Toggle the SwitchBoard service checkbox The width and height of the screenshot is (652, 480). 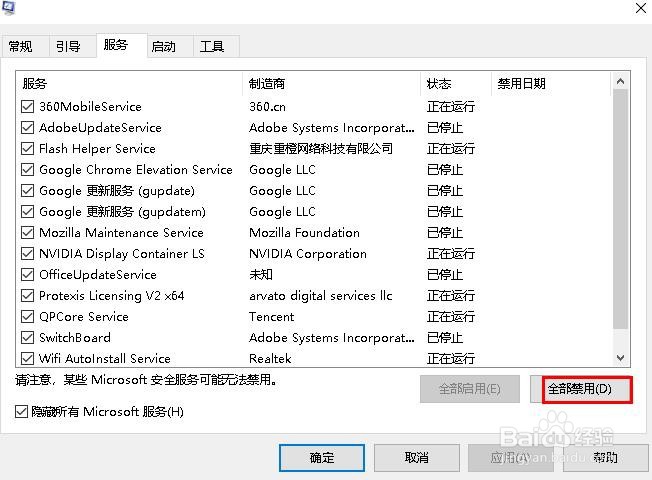pos(27,337)
